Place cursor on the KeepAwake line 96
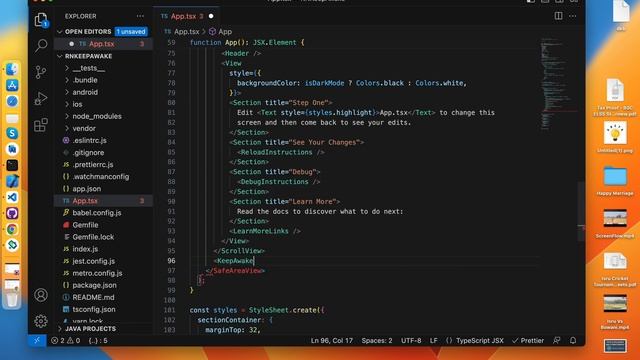 click(x=235, y=261)
